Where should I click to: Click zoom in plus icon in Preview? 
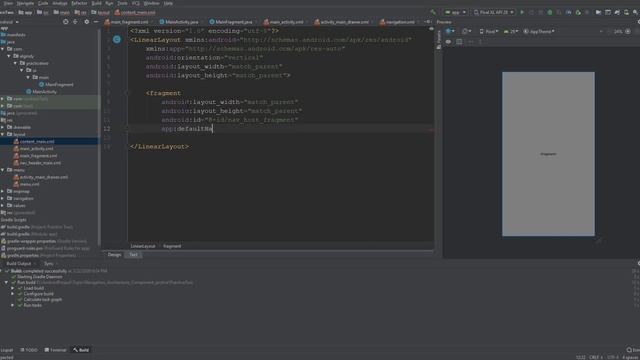pos(628,31)
